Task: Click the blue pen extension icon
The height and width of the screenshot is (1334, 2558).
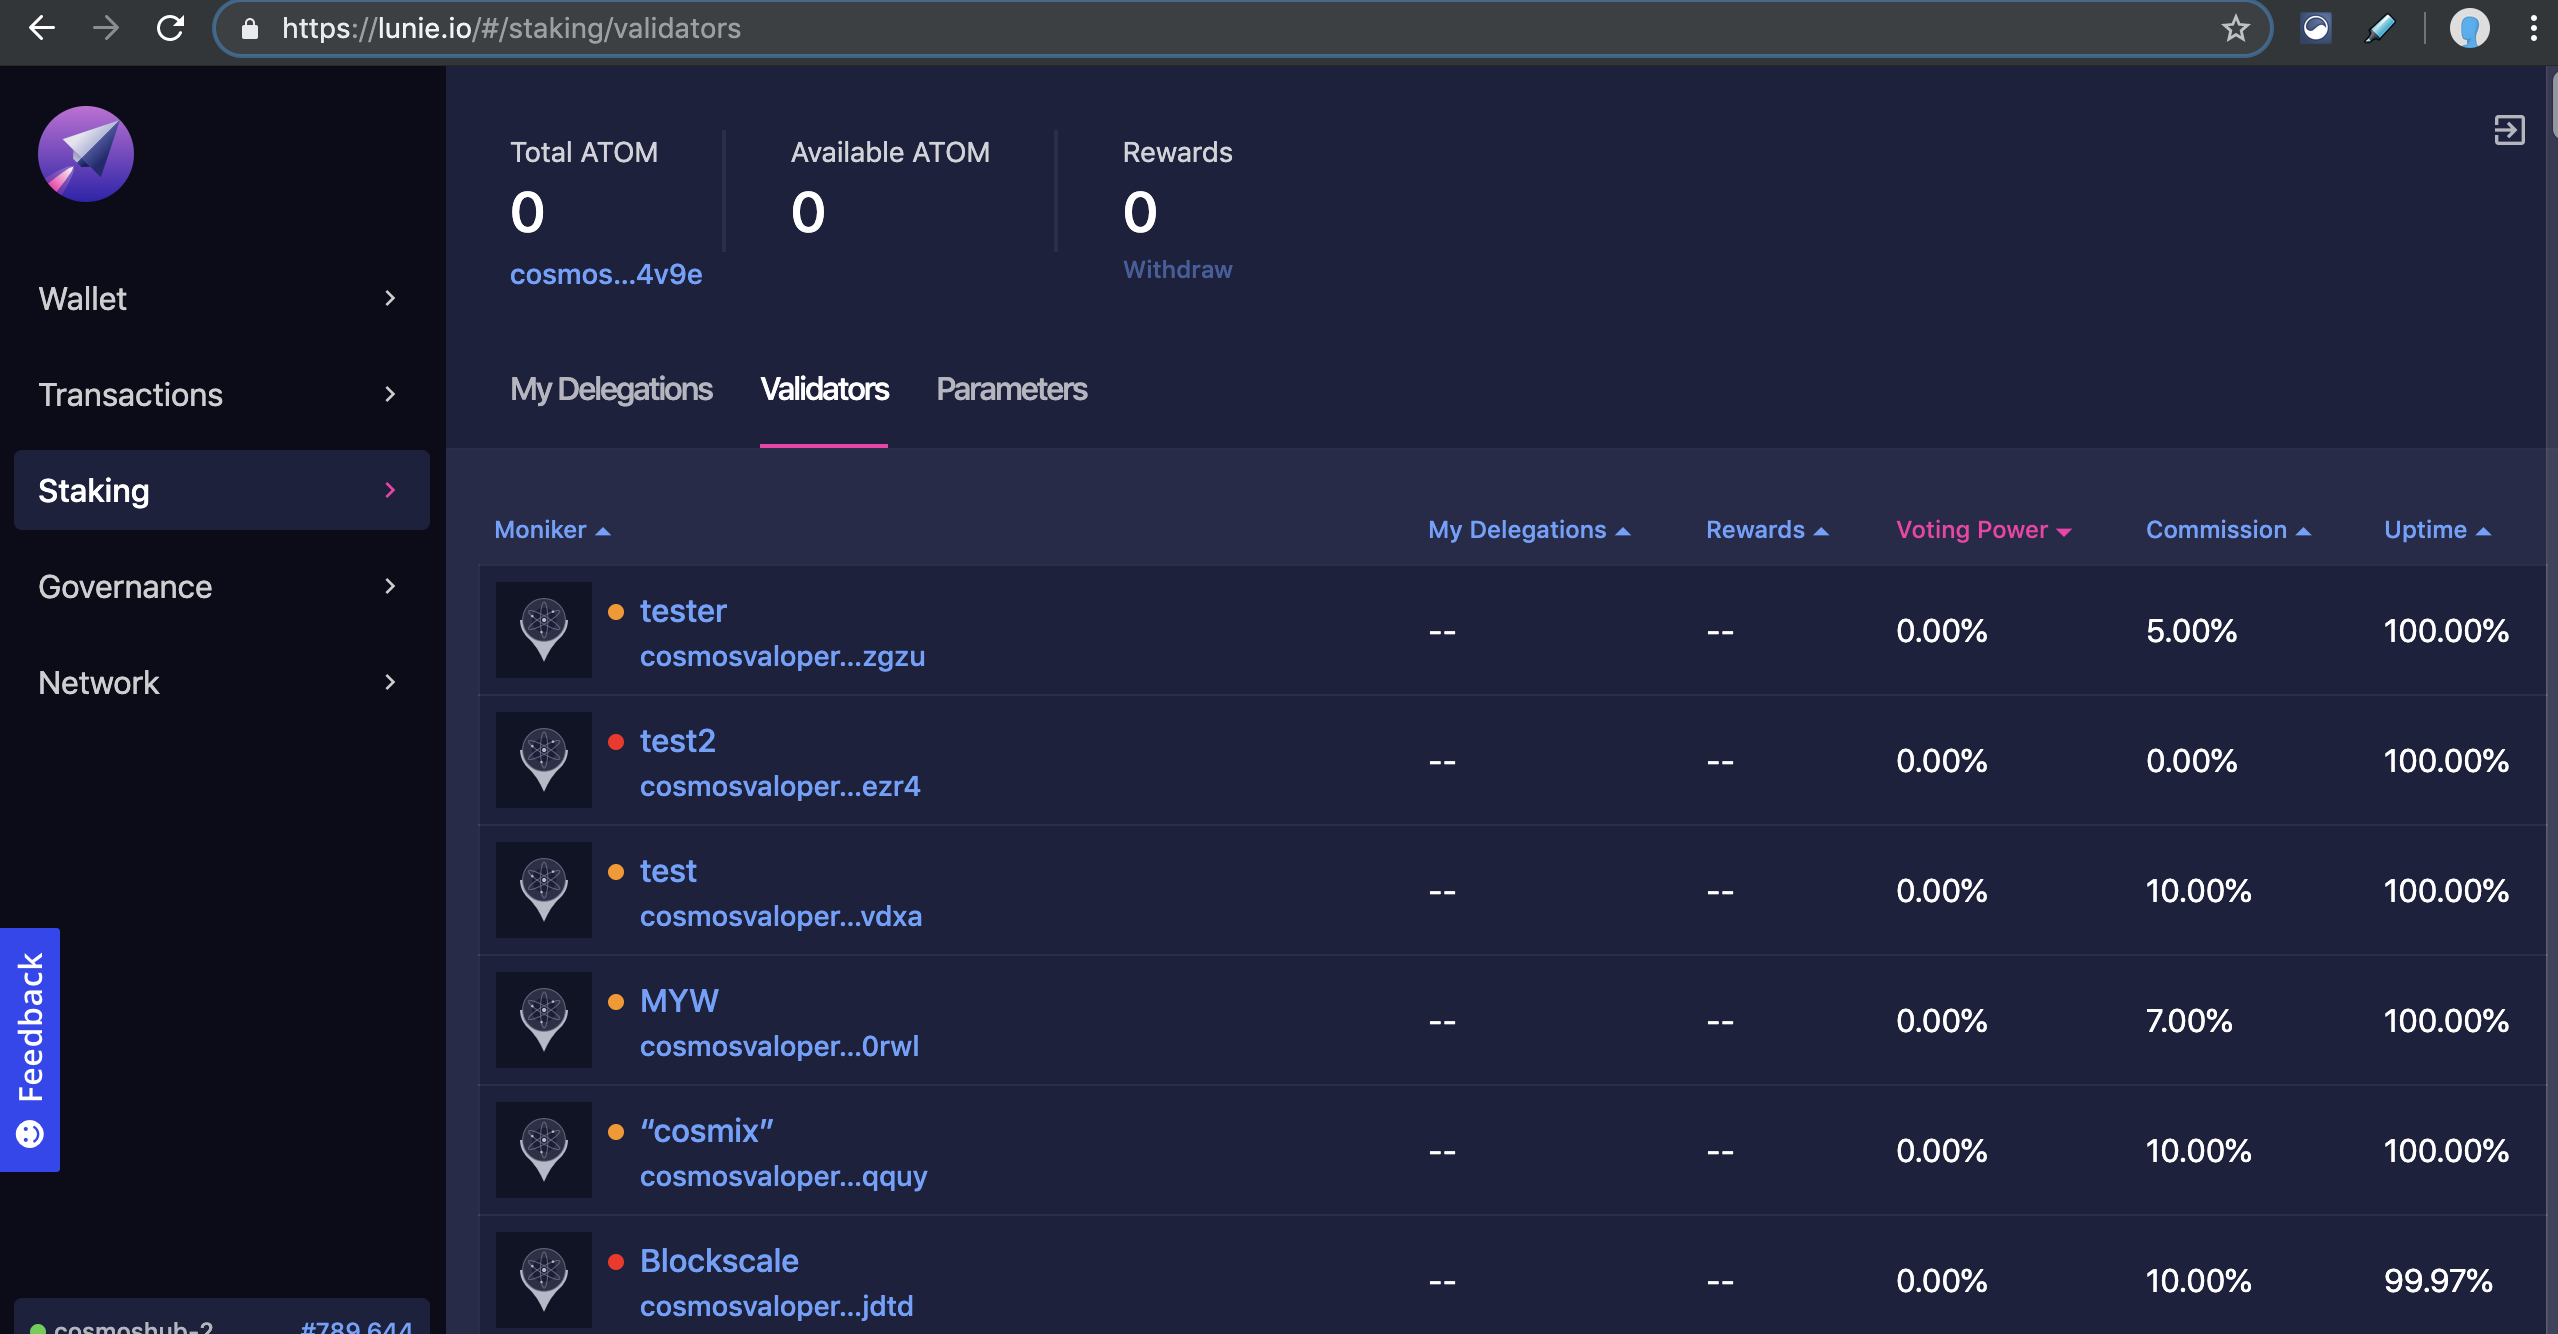Action: 2380,28
